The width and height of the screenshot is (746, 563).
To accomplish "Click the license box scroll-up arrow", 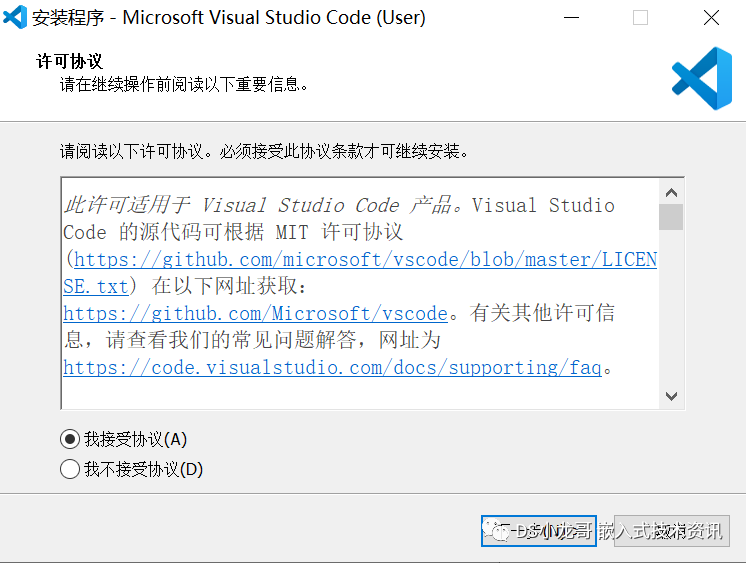I will pos(671,193).
